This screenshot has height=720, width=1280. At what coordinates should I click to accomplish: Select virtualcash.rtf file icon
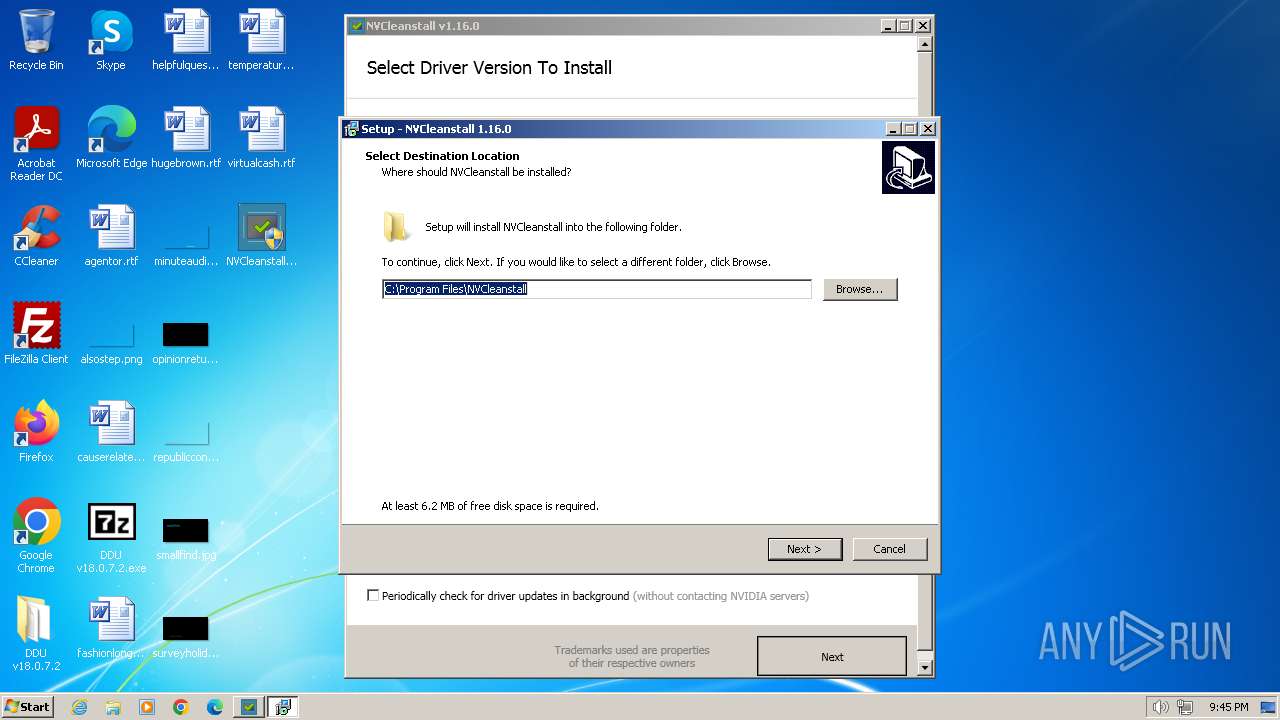click(x=261, y=138)
